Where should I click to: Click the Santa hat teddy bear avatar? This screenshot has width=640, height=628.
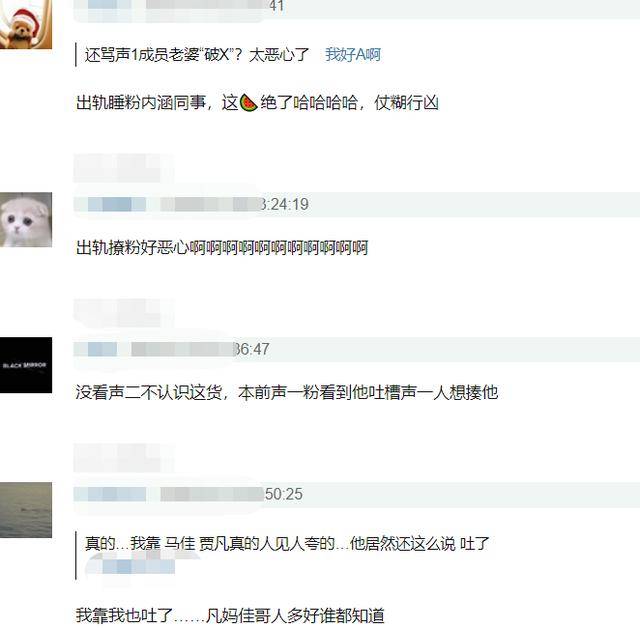tap(26, 24)
